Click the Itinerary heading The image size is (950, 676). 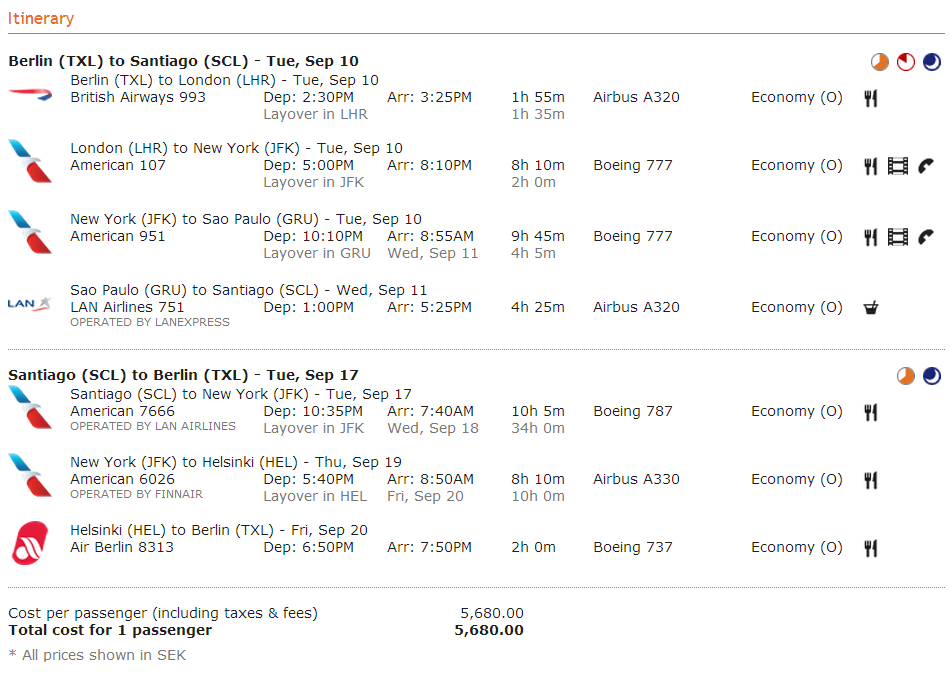coord(41,18)
